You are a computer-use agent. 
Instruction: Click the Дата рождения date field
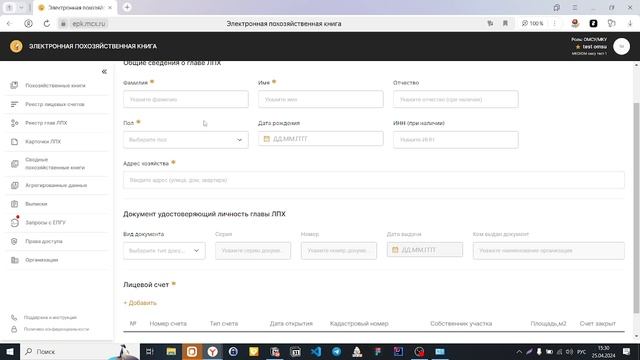tap(320, 139)
